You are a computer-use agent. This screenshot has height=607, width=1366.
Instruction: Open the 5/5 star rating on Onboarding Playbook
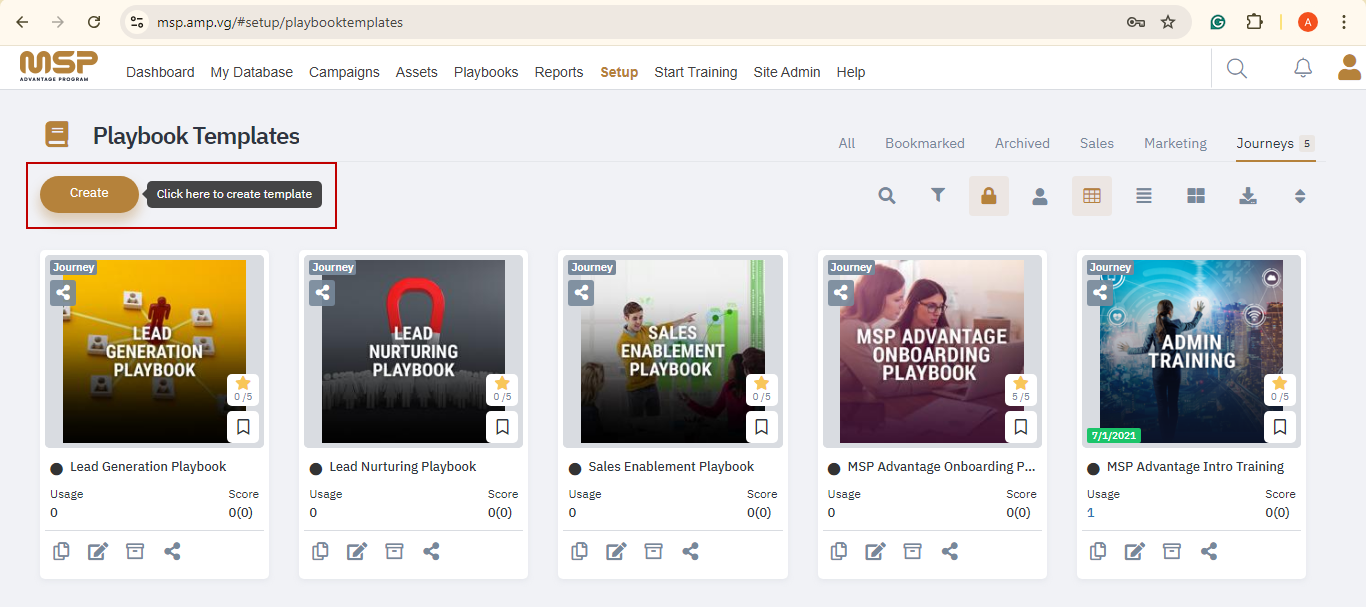coord(1020,390)
